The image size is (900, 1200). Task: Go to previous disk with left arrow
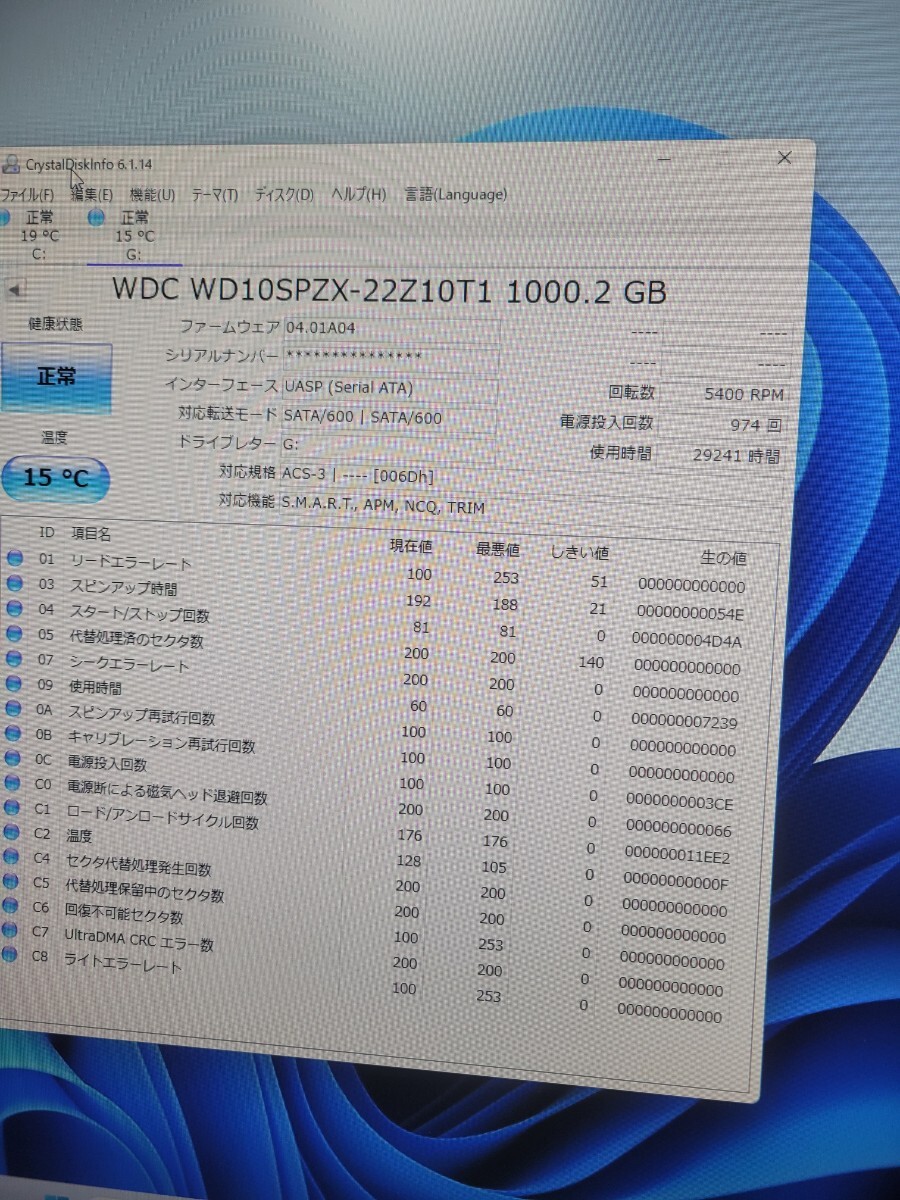(x=15, y=290)
